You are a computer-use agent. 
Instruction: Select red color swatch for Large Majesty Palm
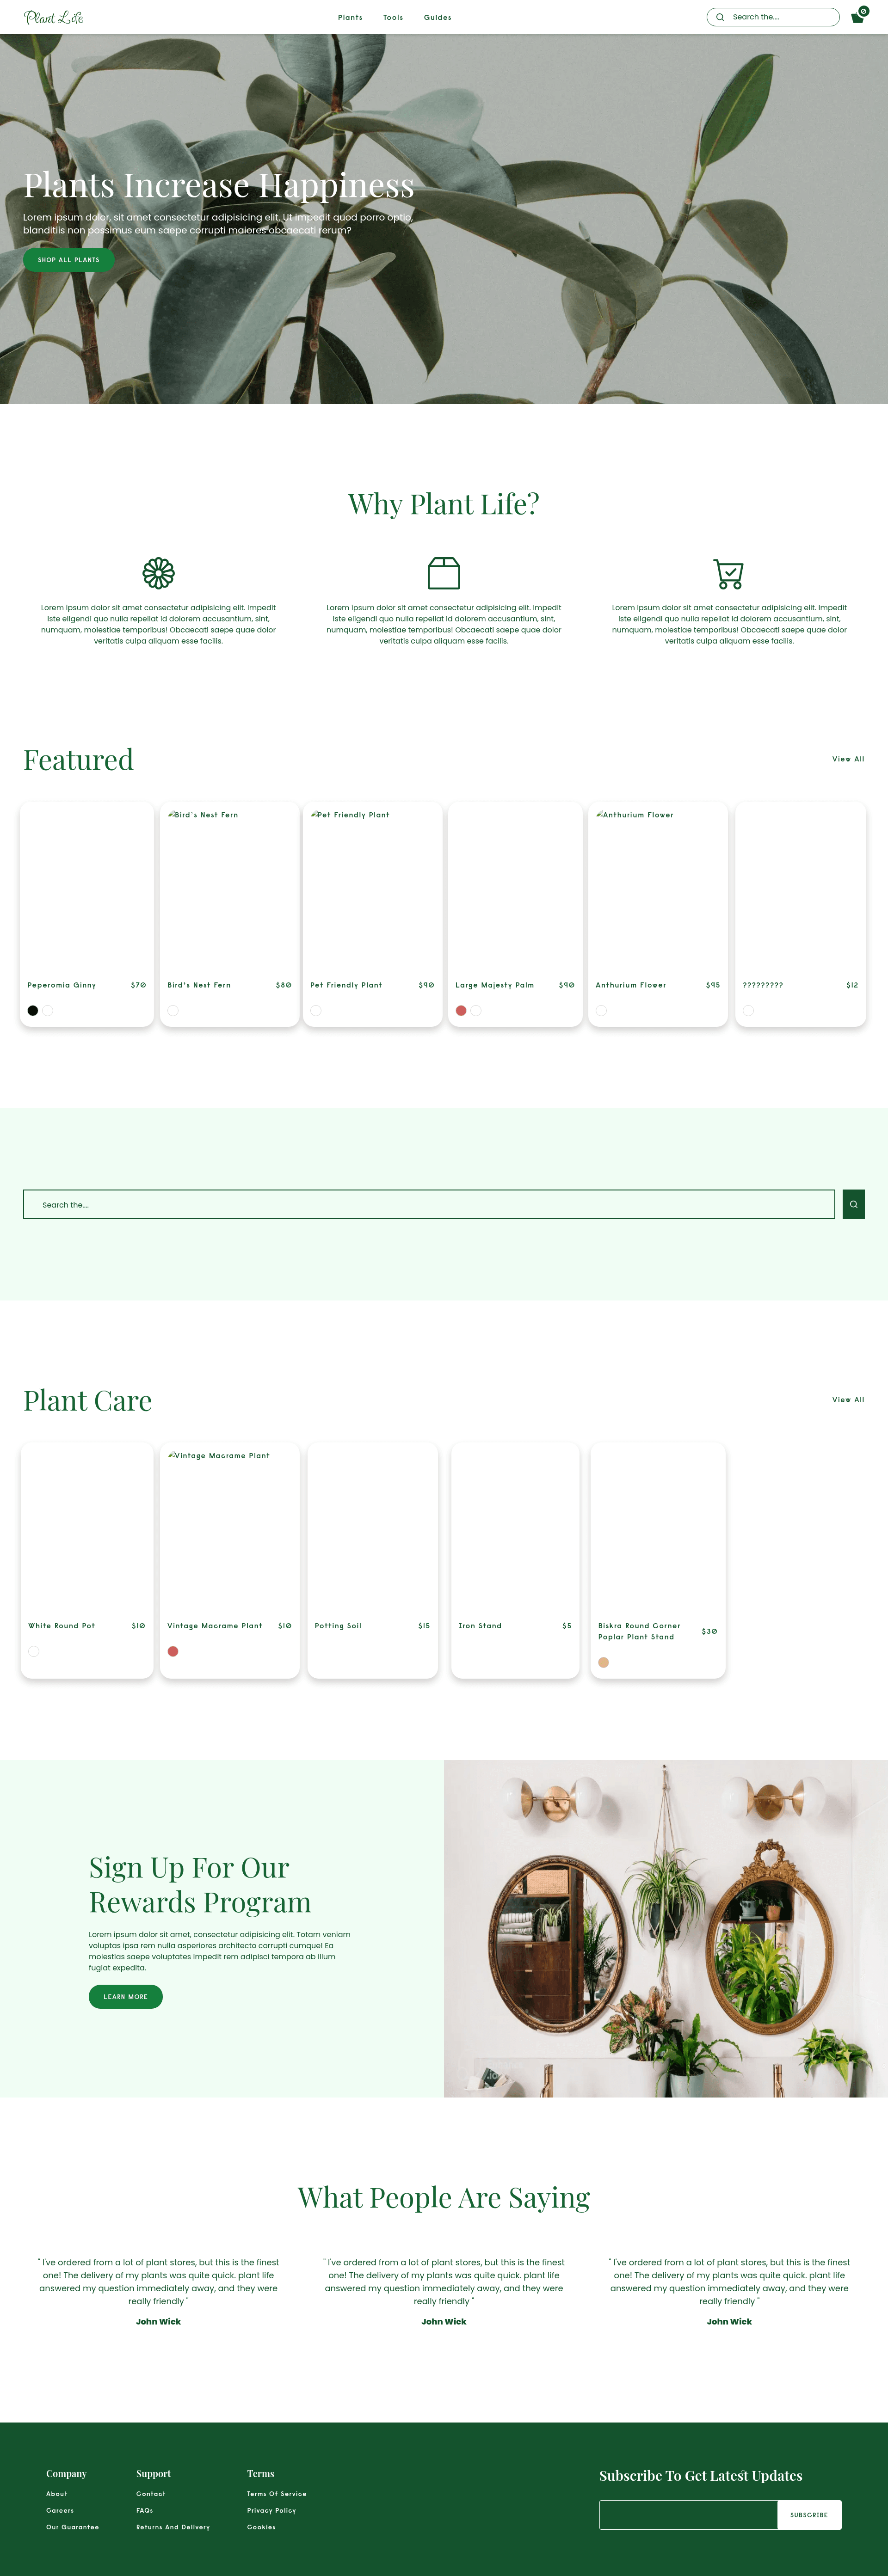coord(461,1011)
